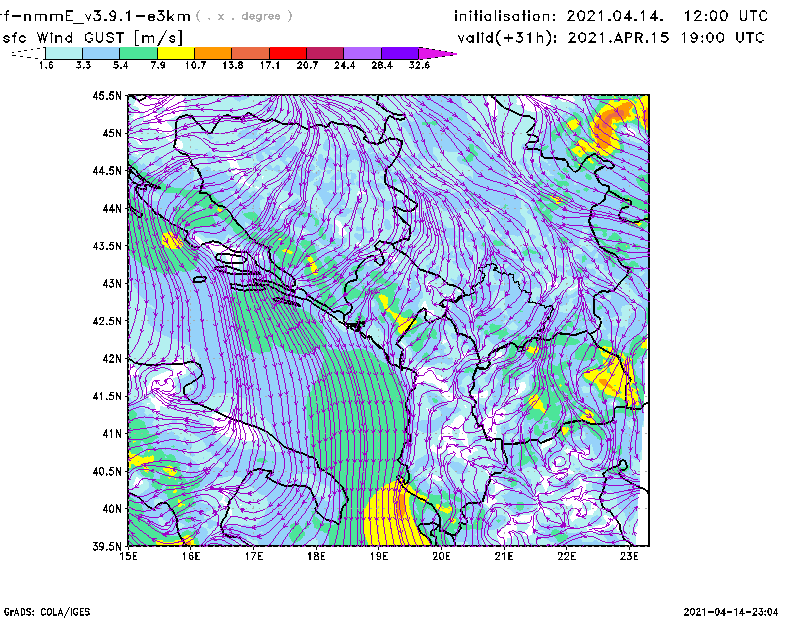Viewport: 800px width, 618px height.
Task: Click the latitude label '40.5N'
Action: [x=107, y=472]
